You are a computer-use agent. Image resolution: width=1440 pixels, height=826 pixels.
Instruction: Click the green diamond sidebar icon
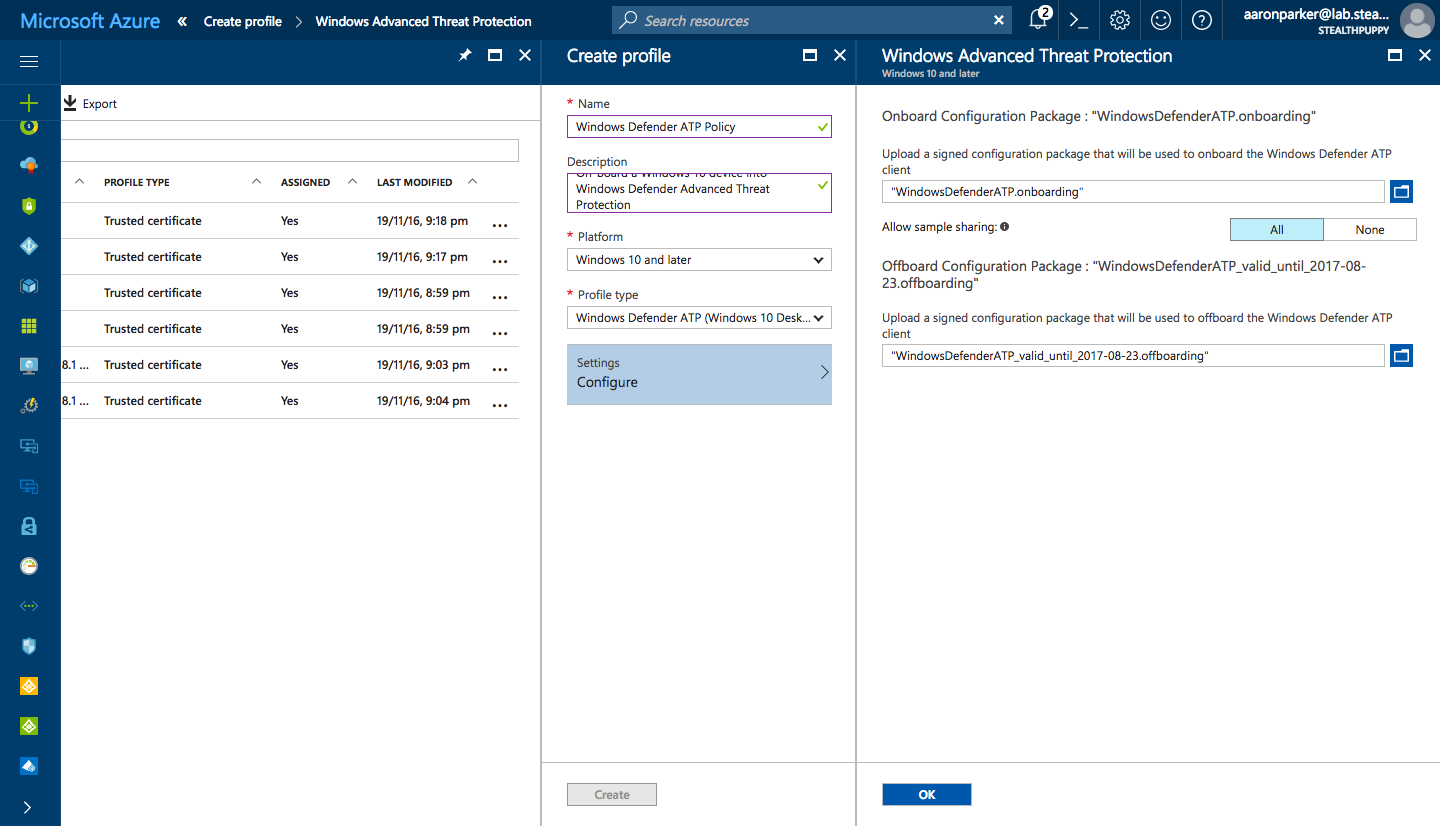click(29, 726)
